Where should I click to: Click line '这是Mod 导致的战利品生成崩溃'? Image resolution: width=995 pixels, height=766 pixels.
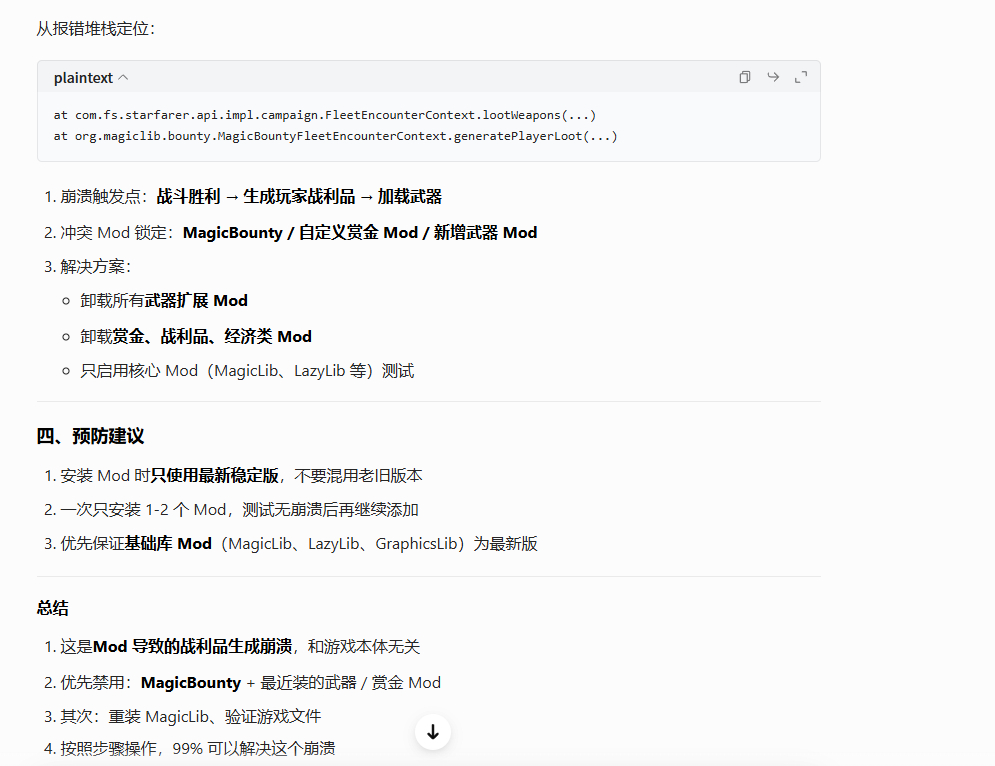coord(232,647)
